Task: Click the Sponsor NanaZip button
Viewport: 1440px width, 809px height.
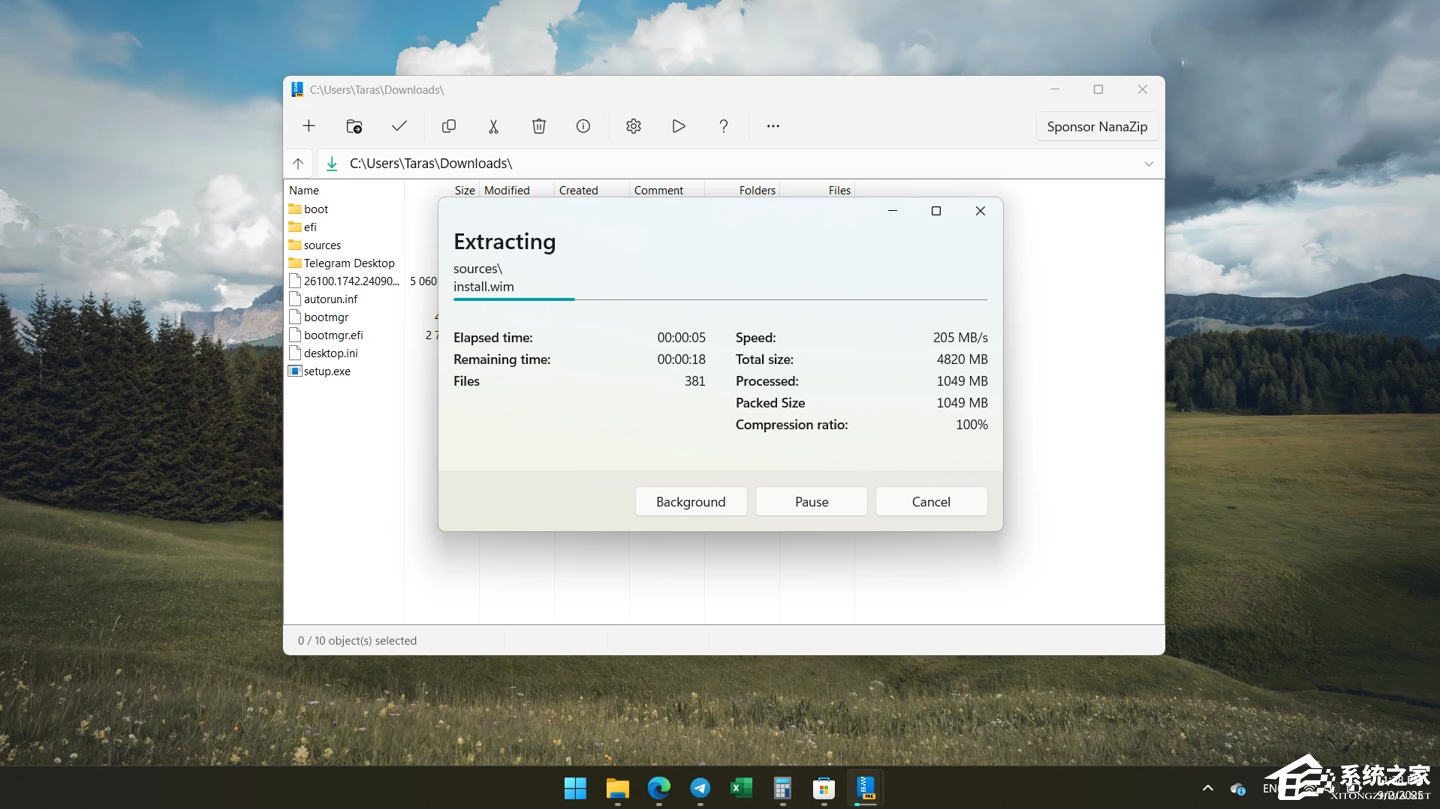Action: pyautogui.click(x=1096, y=127)
